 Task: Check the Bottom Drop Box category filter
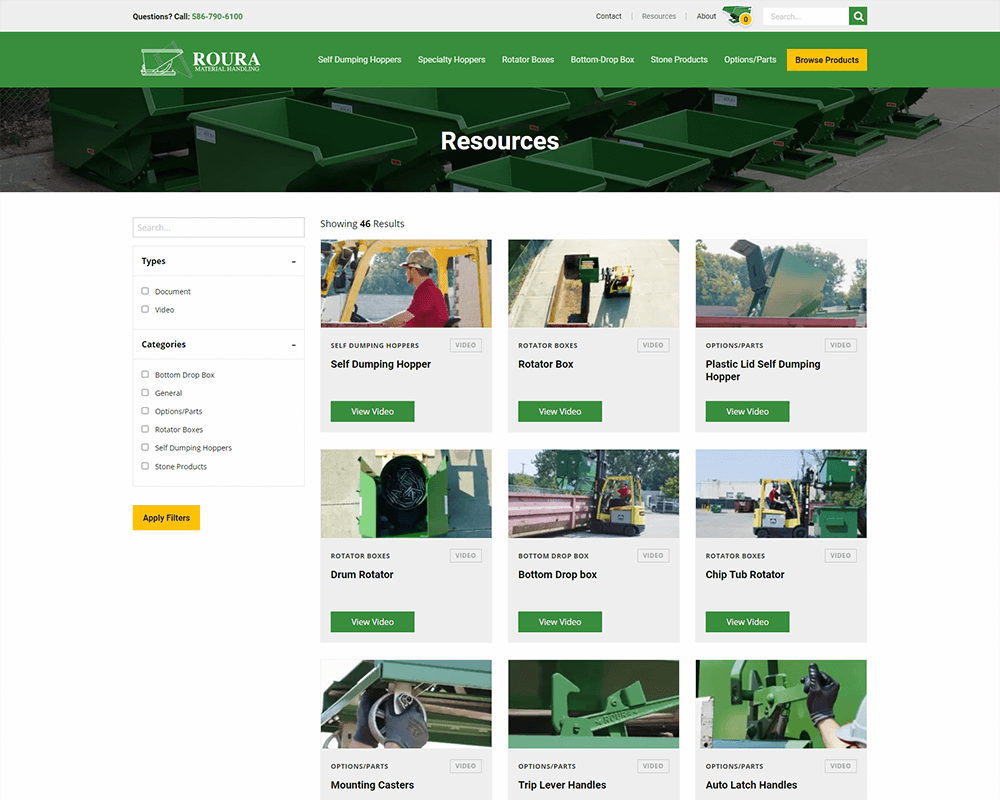144,374
